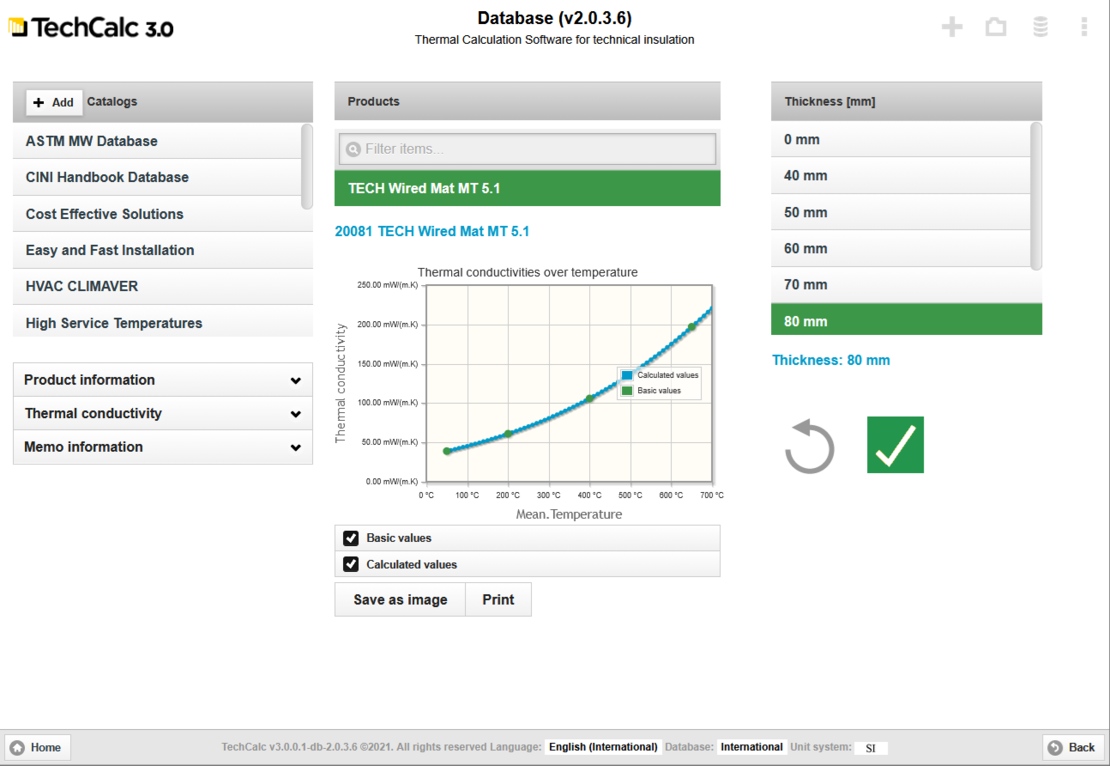
Task: Click the reset circular arrow icon
Action: point(809,446)
